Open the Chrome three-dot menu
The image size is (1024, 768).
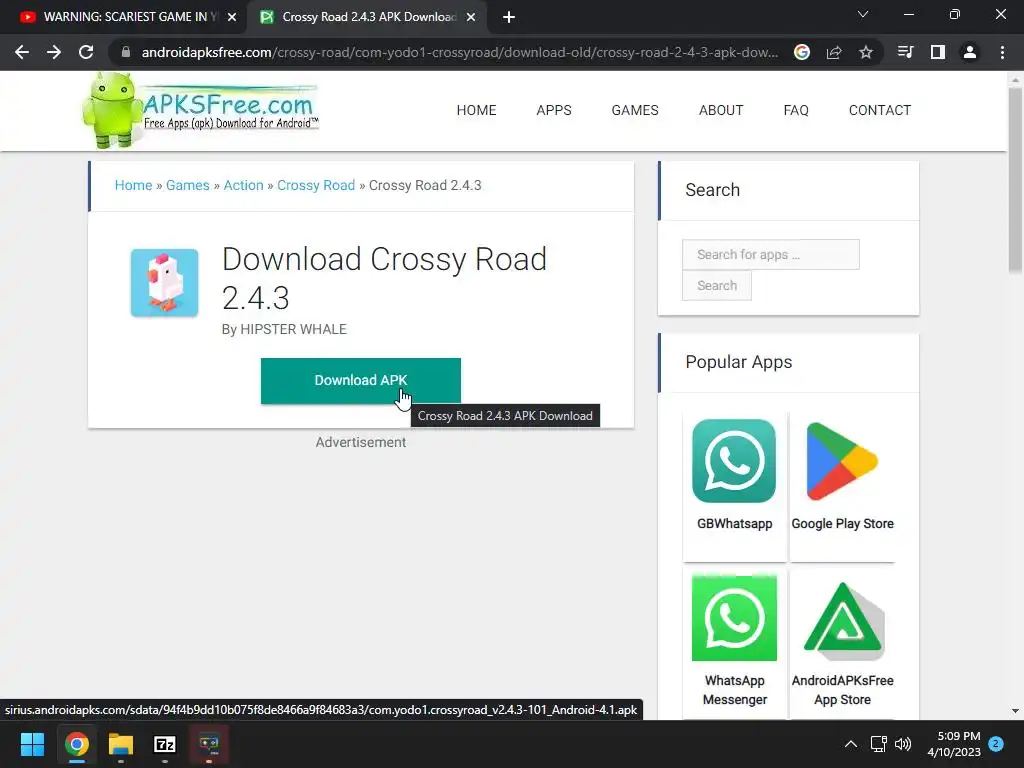[x=1002, y=52]
